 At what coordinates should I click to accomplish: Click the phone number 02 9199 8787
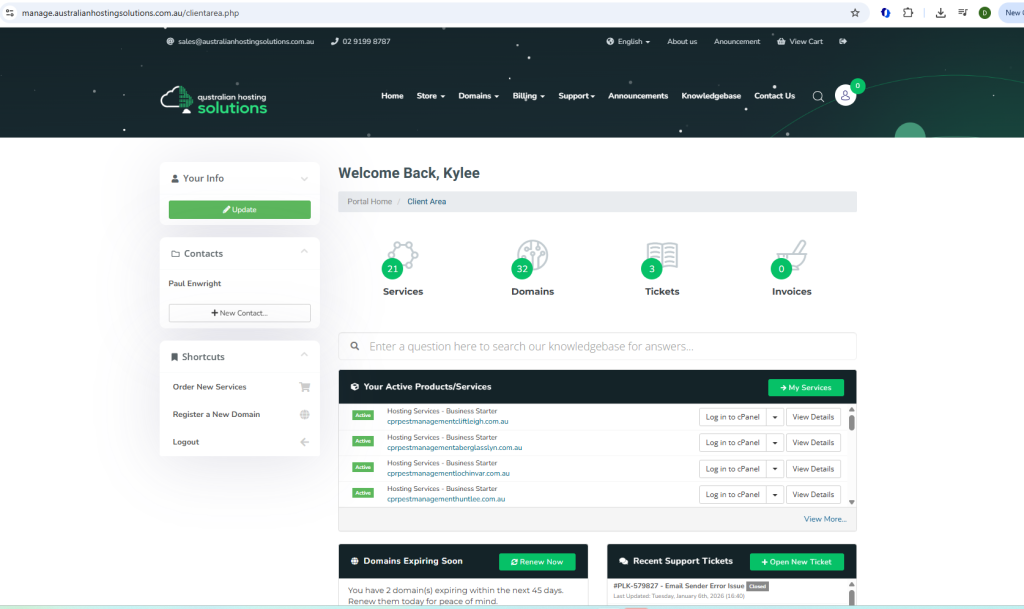tap(366, 41)
